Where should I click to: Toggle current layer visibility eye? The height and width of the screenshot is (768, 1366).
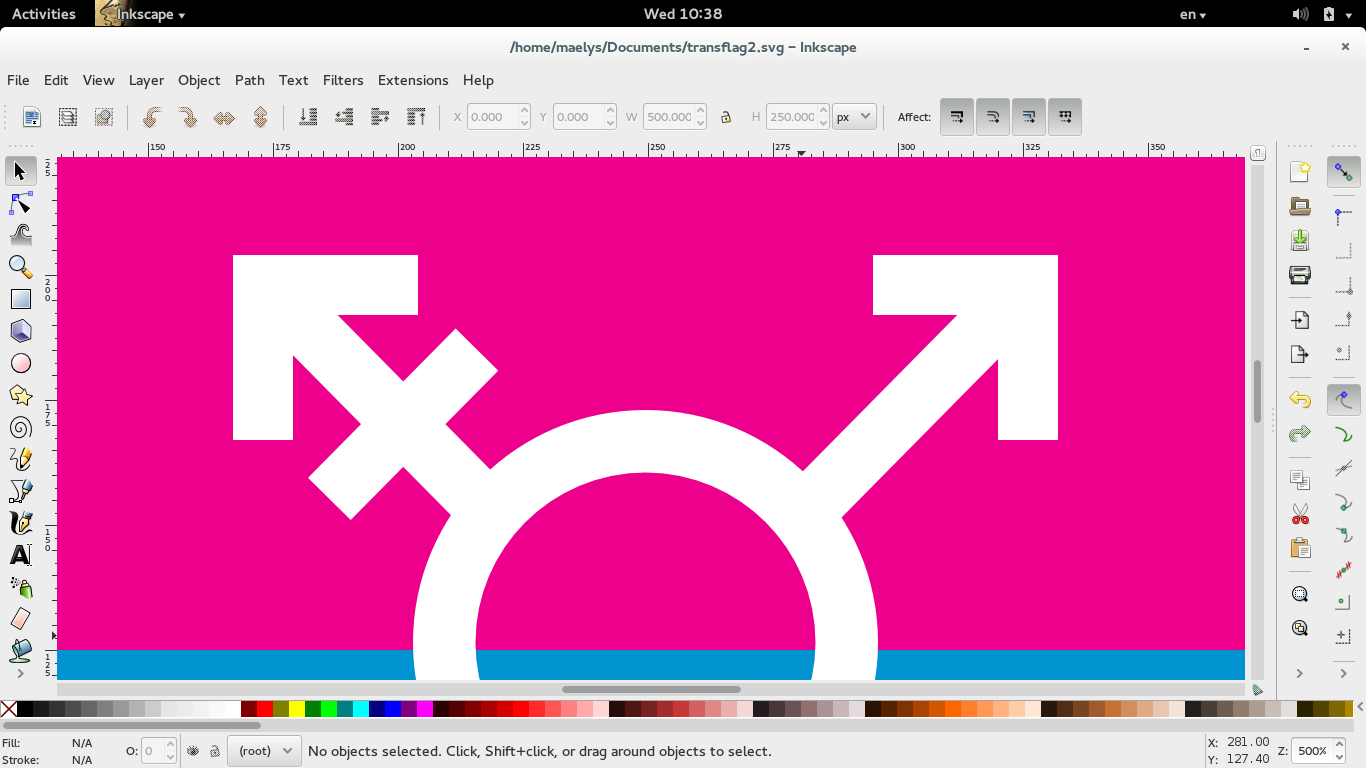coord(193,751)
